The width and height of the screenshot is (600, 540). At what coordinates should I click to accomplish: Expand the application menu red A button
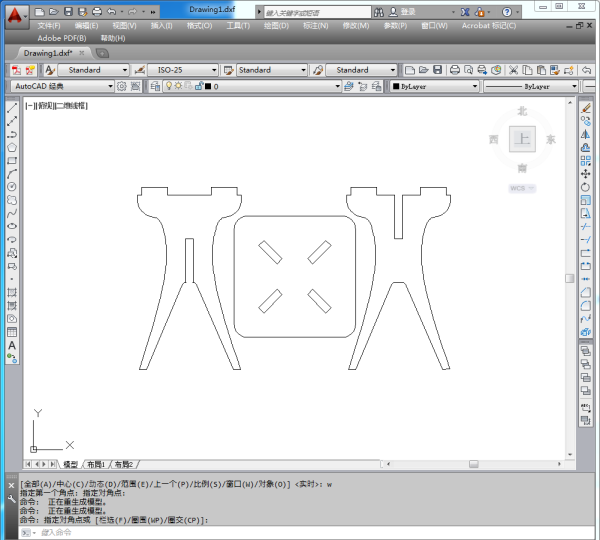point(16,16)
